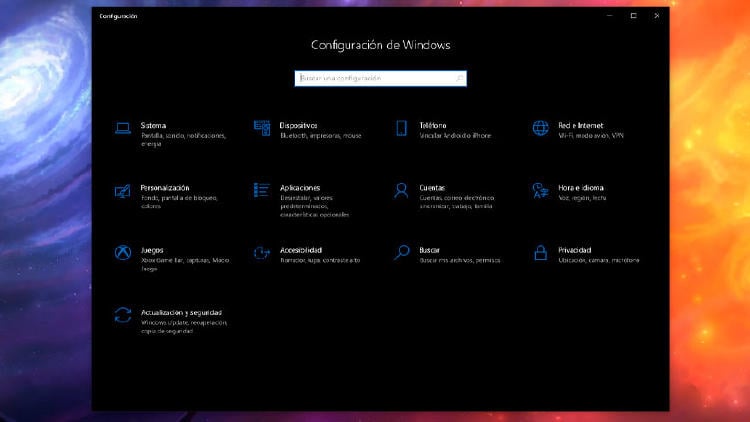Maximize the Configuración window
This screenshot has width=750, height=422.
coord(633,16)
